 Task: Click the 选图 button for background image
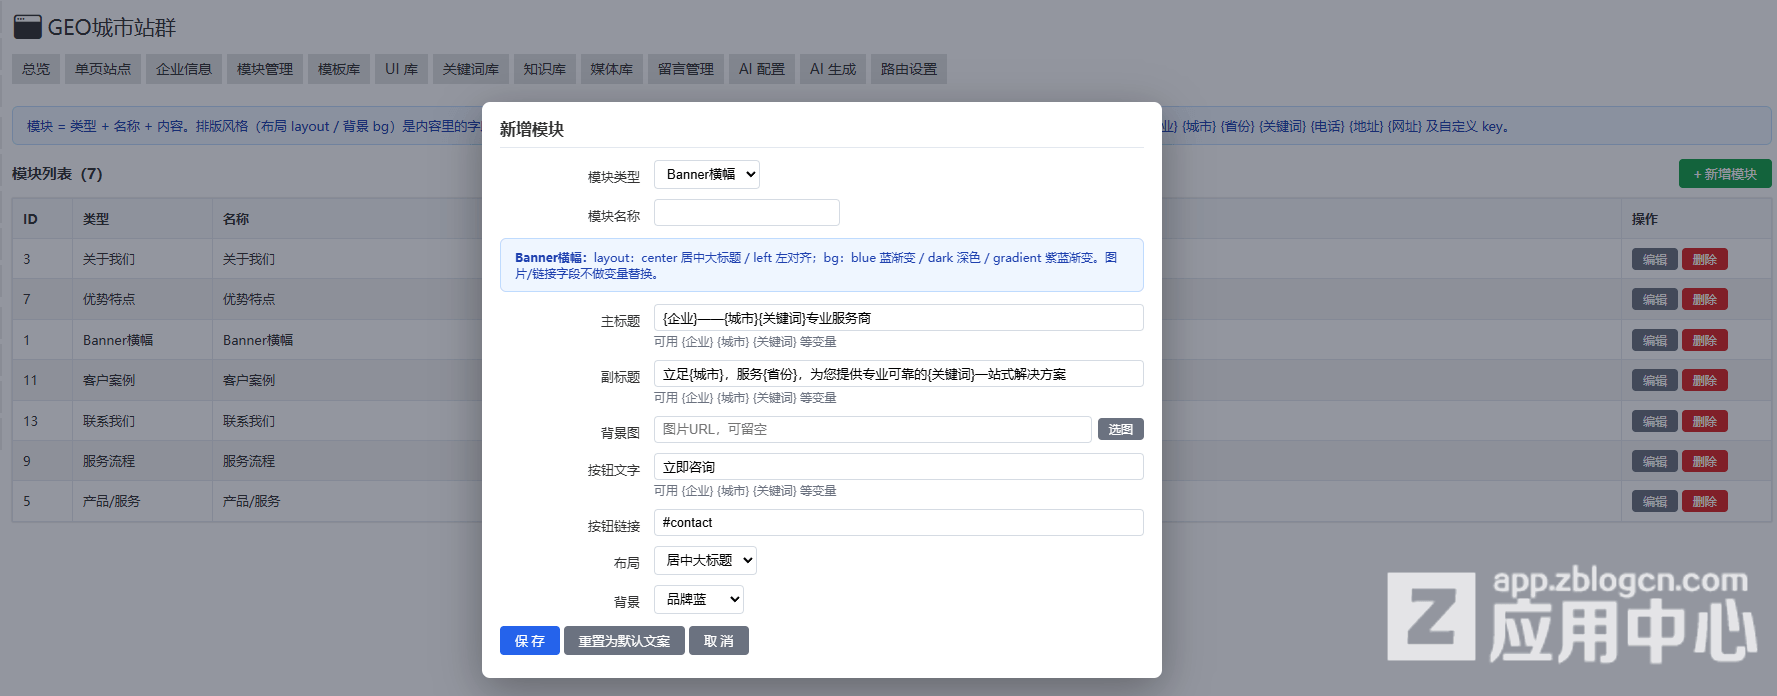(x=1121, y=429)
